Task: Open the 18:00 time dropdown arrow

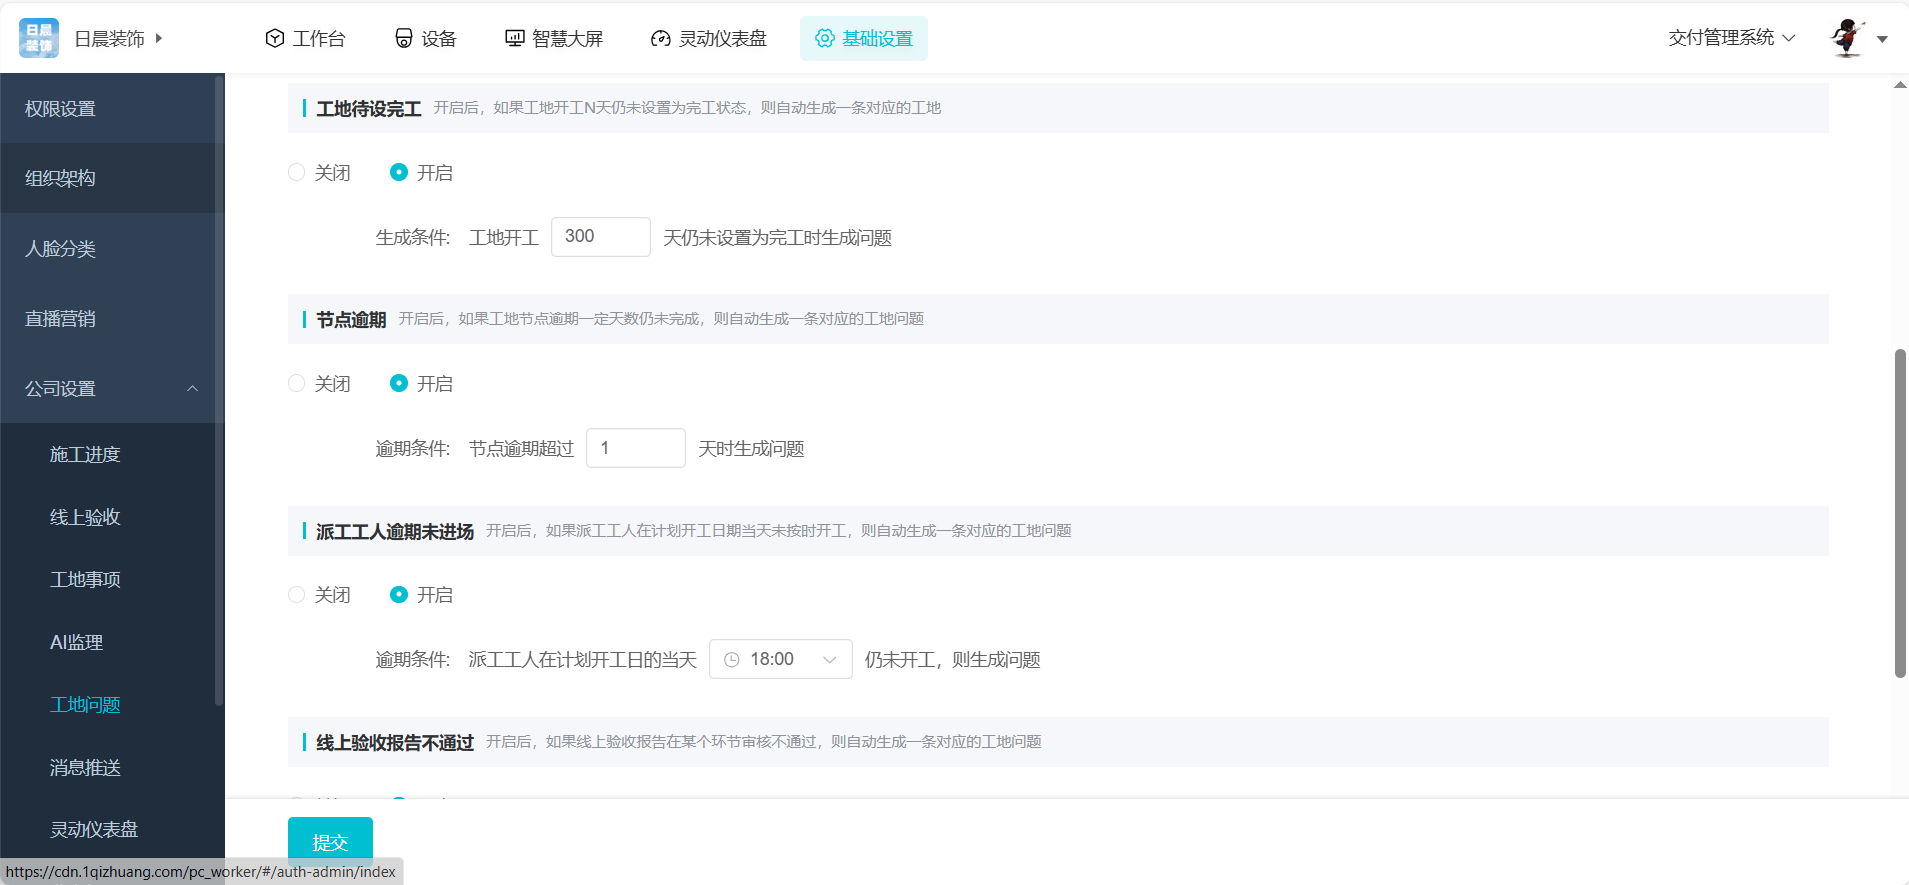Action: (829, 660)
